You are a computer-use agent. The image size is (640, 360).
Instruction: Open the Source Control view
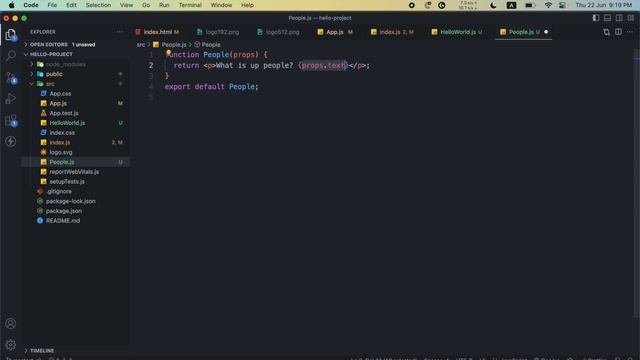pos(11,78)
